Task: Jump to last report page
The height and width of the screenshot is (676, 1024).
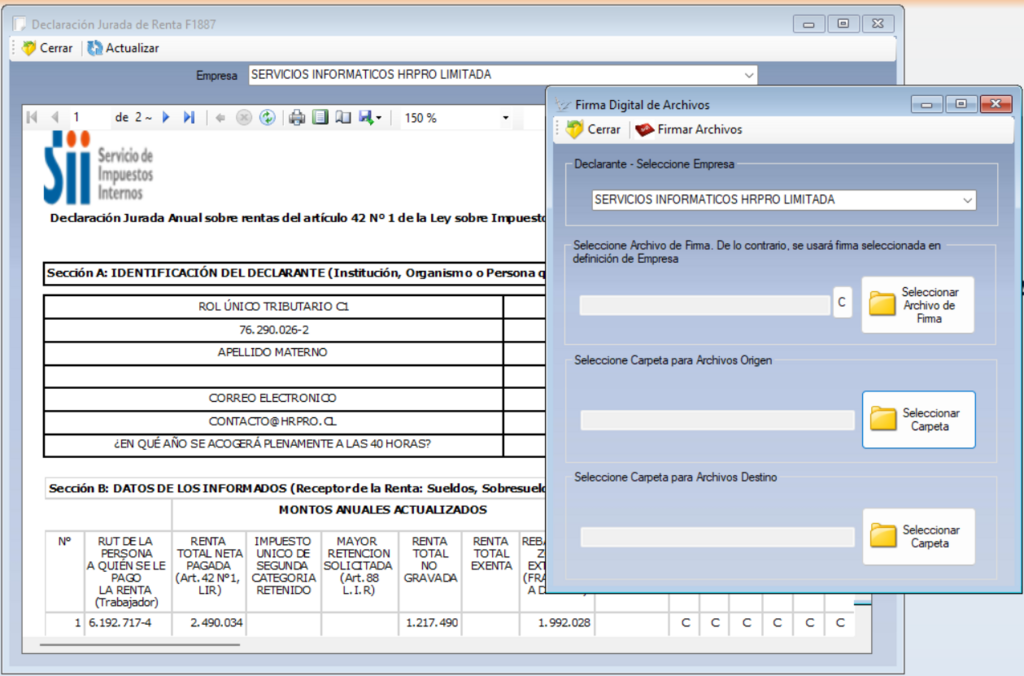Action: tap(189, 118)
